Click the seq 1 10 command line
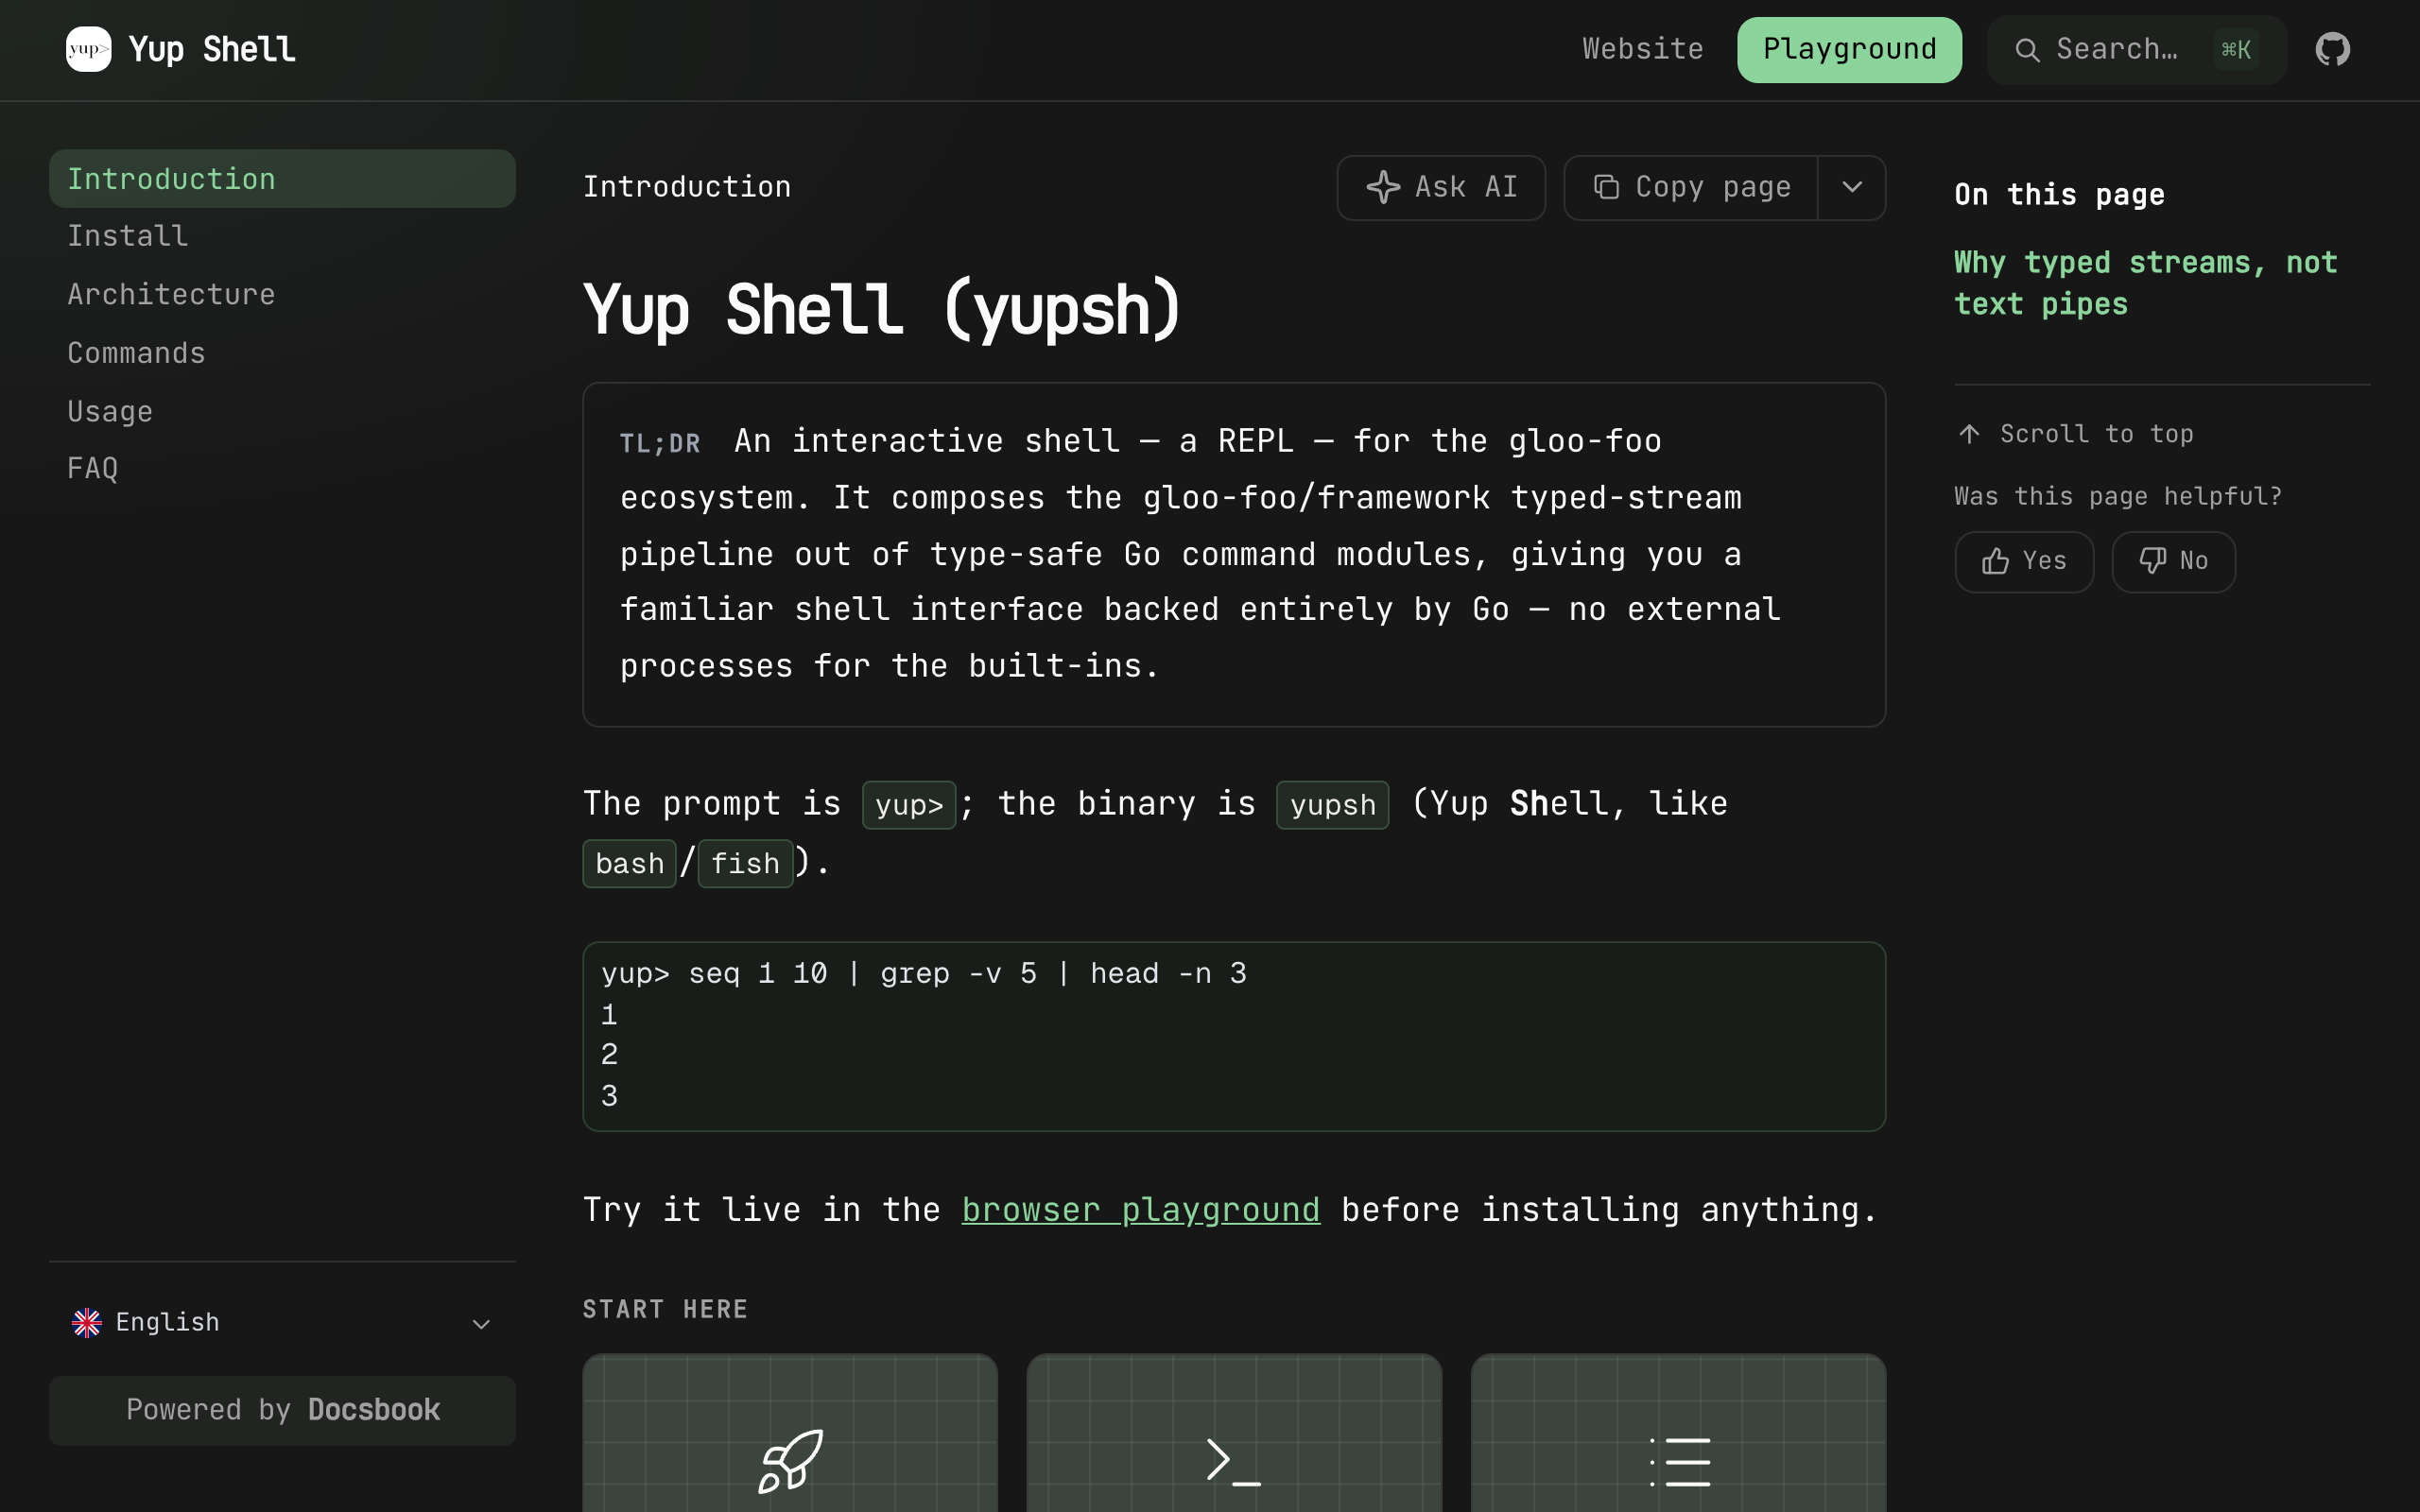 (x=924, y=973)
